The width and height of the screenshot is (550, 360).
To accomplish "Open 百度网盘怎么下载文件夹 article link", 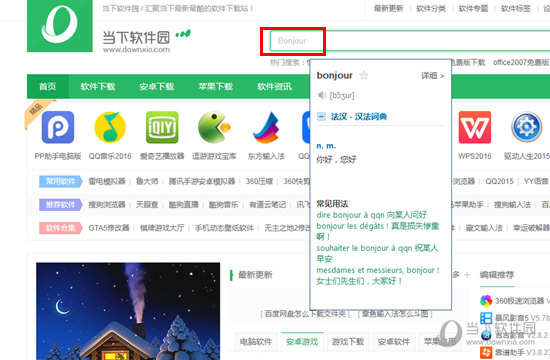I will [305, 314].
